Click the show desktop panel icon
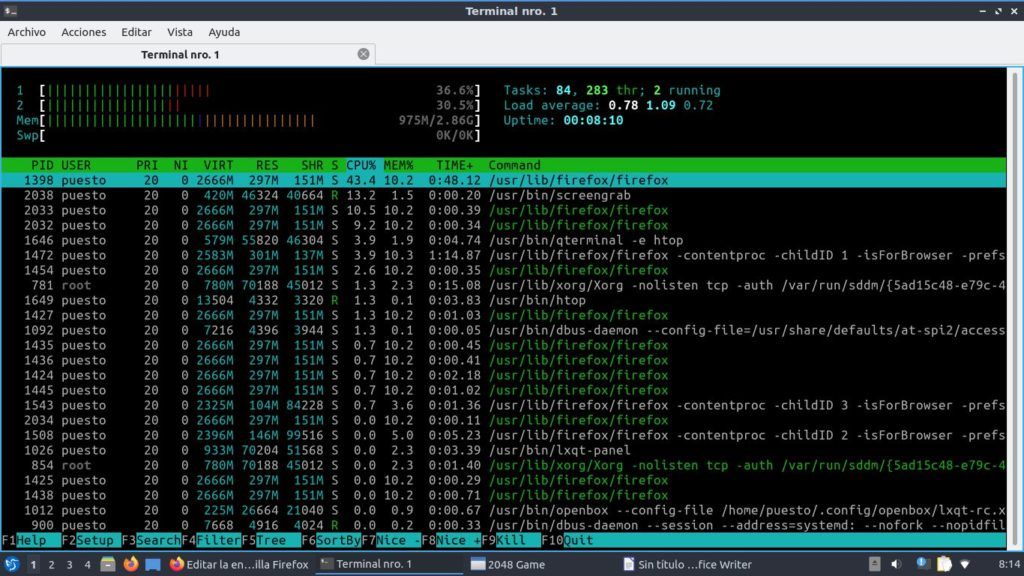Image resolution: width=1024 pixels, height=576 pixels. (153, 565)
